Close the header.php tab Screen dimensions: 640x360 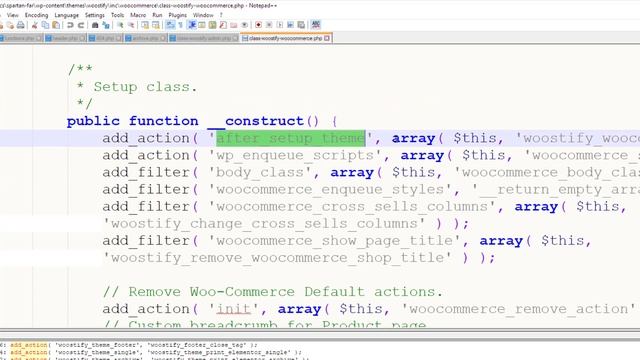pos(82,38)
